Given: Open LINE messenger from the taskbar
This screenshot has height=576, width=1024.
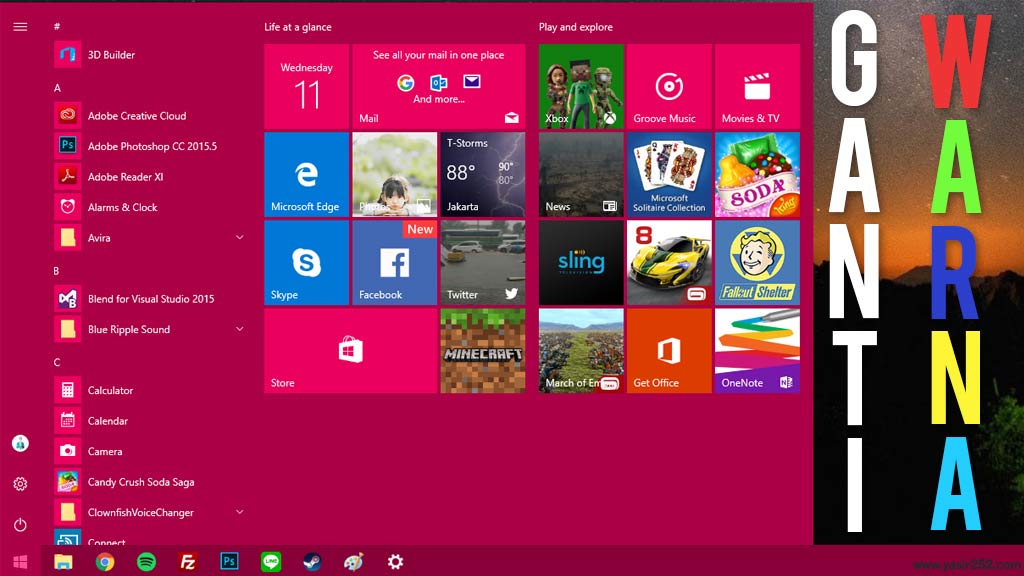Looking at the screenshot, I should (x=271, y=562).
